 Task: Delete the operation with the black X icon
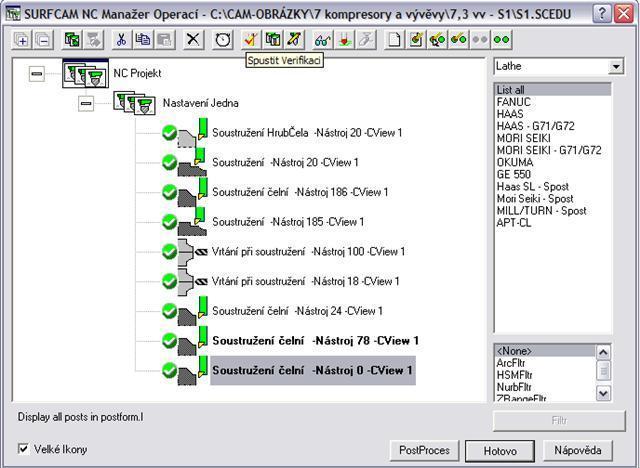click(x=193, y=40)
